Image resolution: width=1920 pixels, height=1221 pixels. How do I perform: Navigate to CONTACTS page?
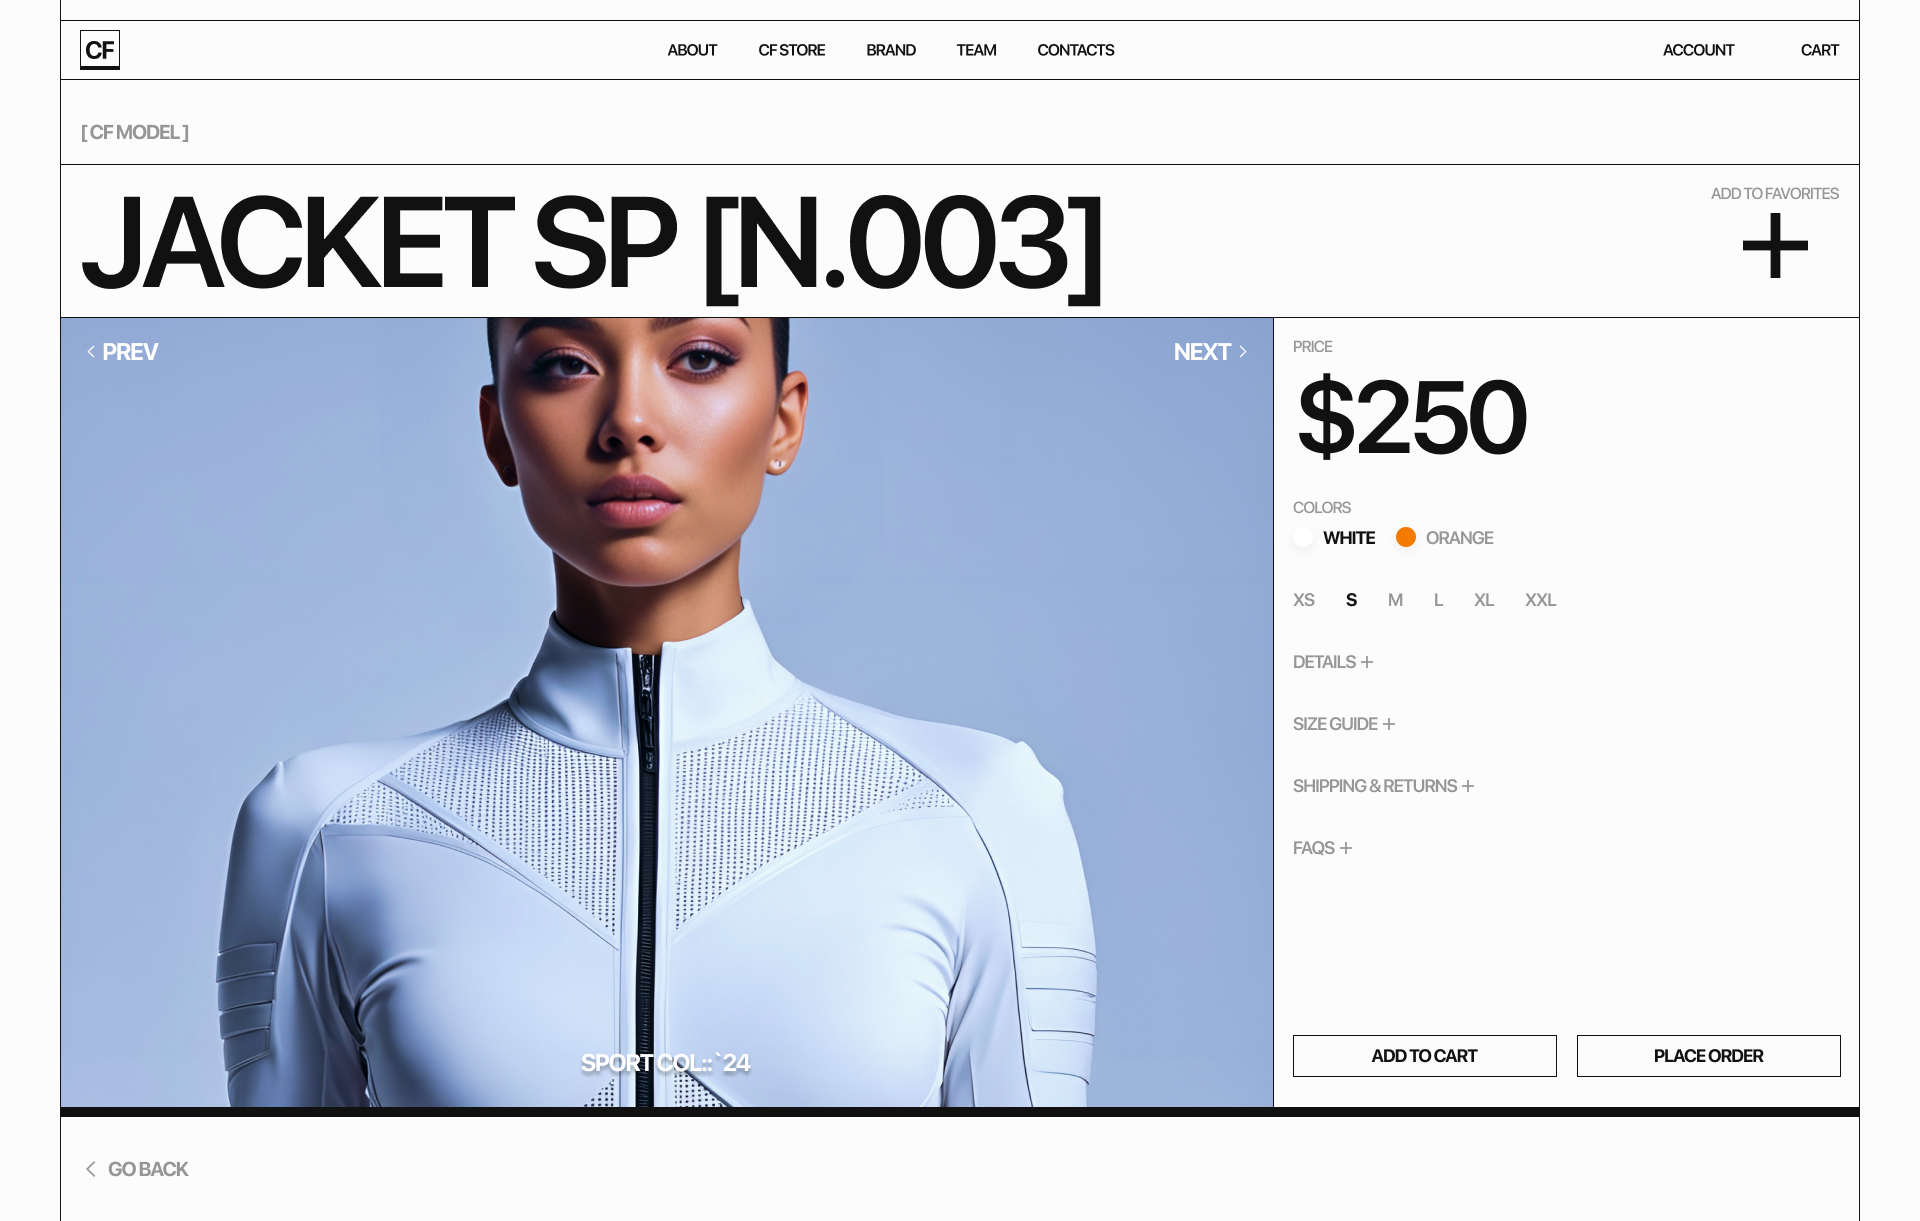[x=1075, y=50]
